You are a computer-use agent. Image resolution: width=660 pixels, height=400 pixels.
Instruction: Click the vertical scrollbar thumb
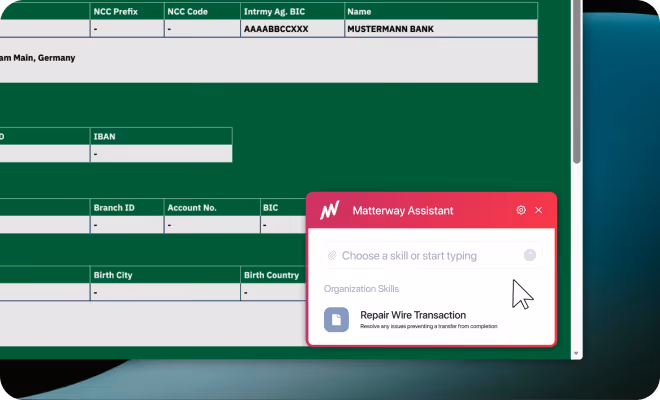577,82
